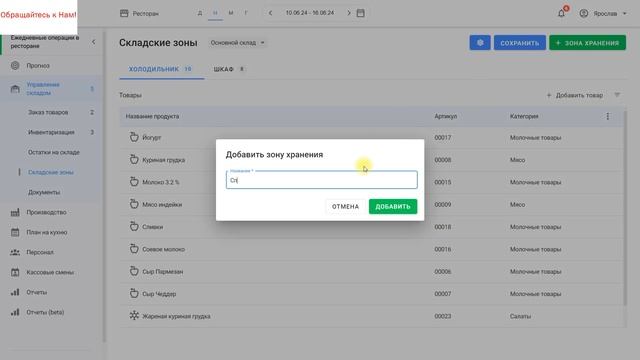The width and height of the screenshot is (640, 360).
Task: Click the Сливки product icon
Action: click(x=134, y=227)
